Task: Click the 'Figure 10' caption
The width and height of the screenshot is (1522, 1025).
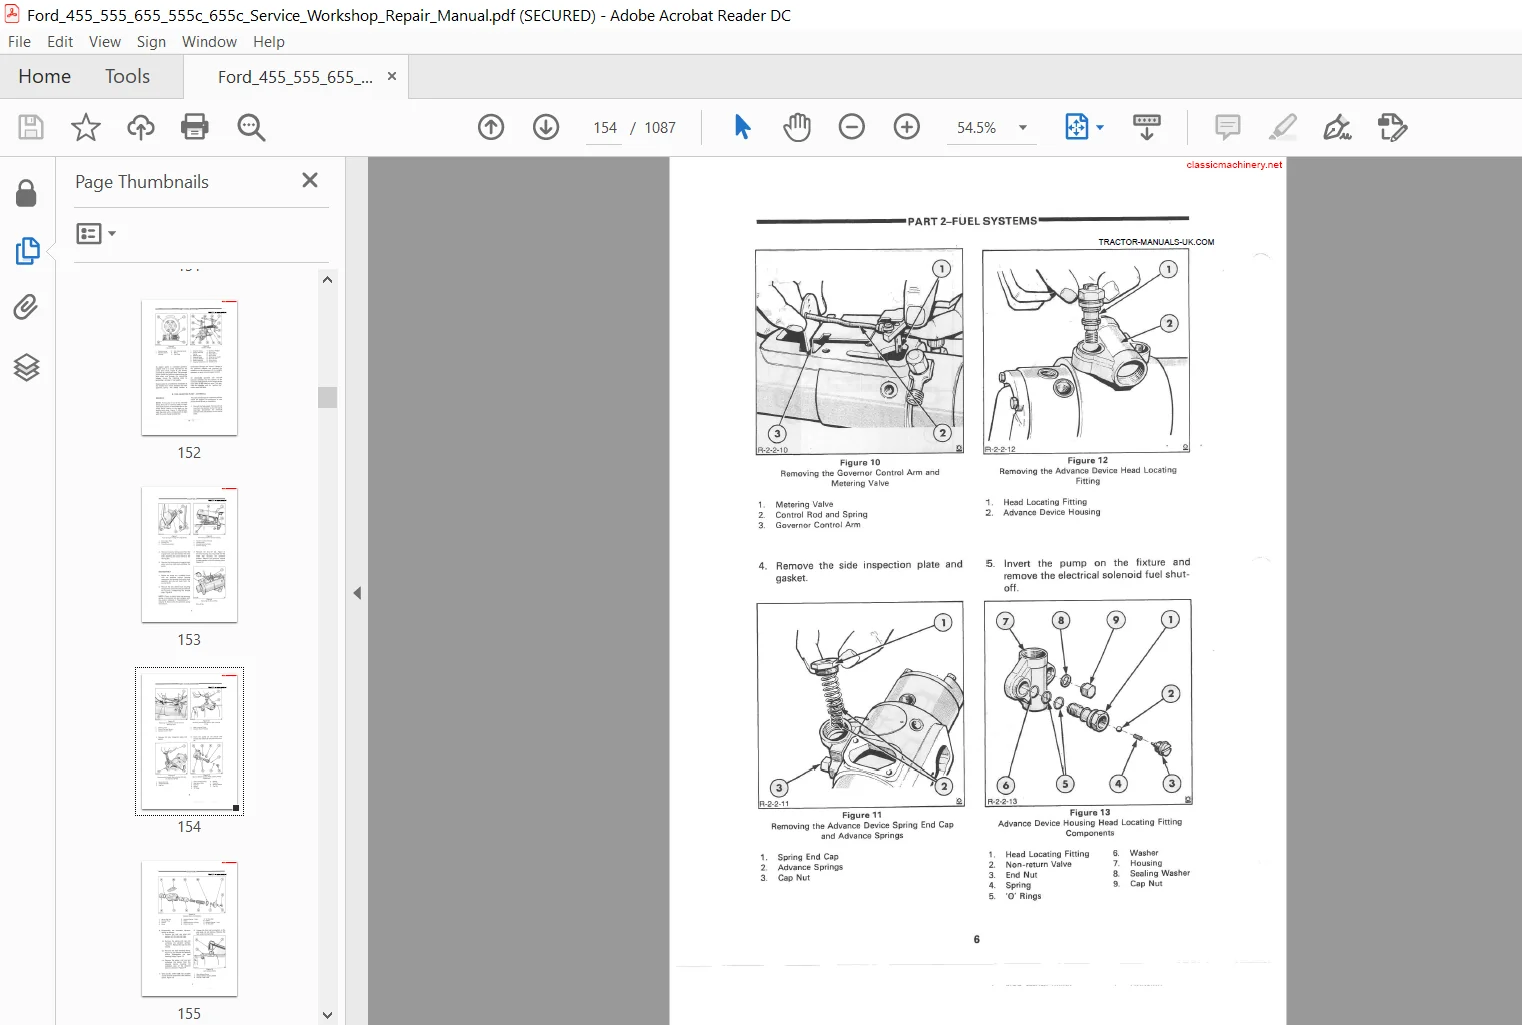Action: pyautogui.click(x=860, y=463)
